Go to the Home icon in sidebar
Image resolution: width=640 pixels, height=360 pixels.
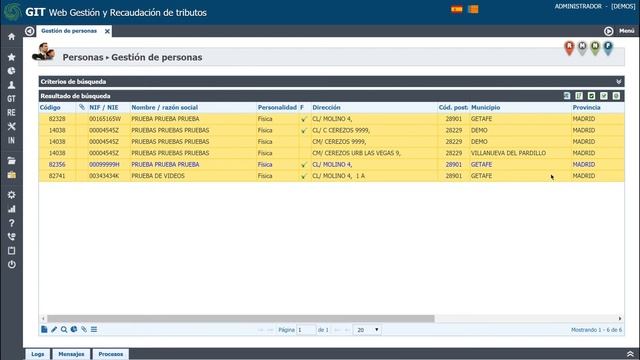point(11,37)
